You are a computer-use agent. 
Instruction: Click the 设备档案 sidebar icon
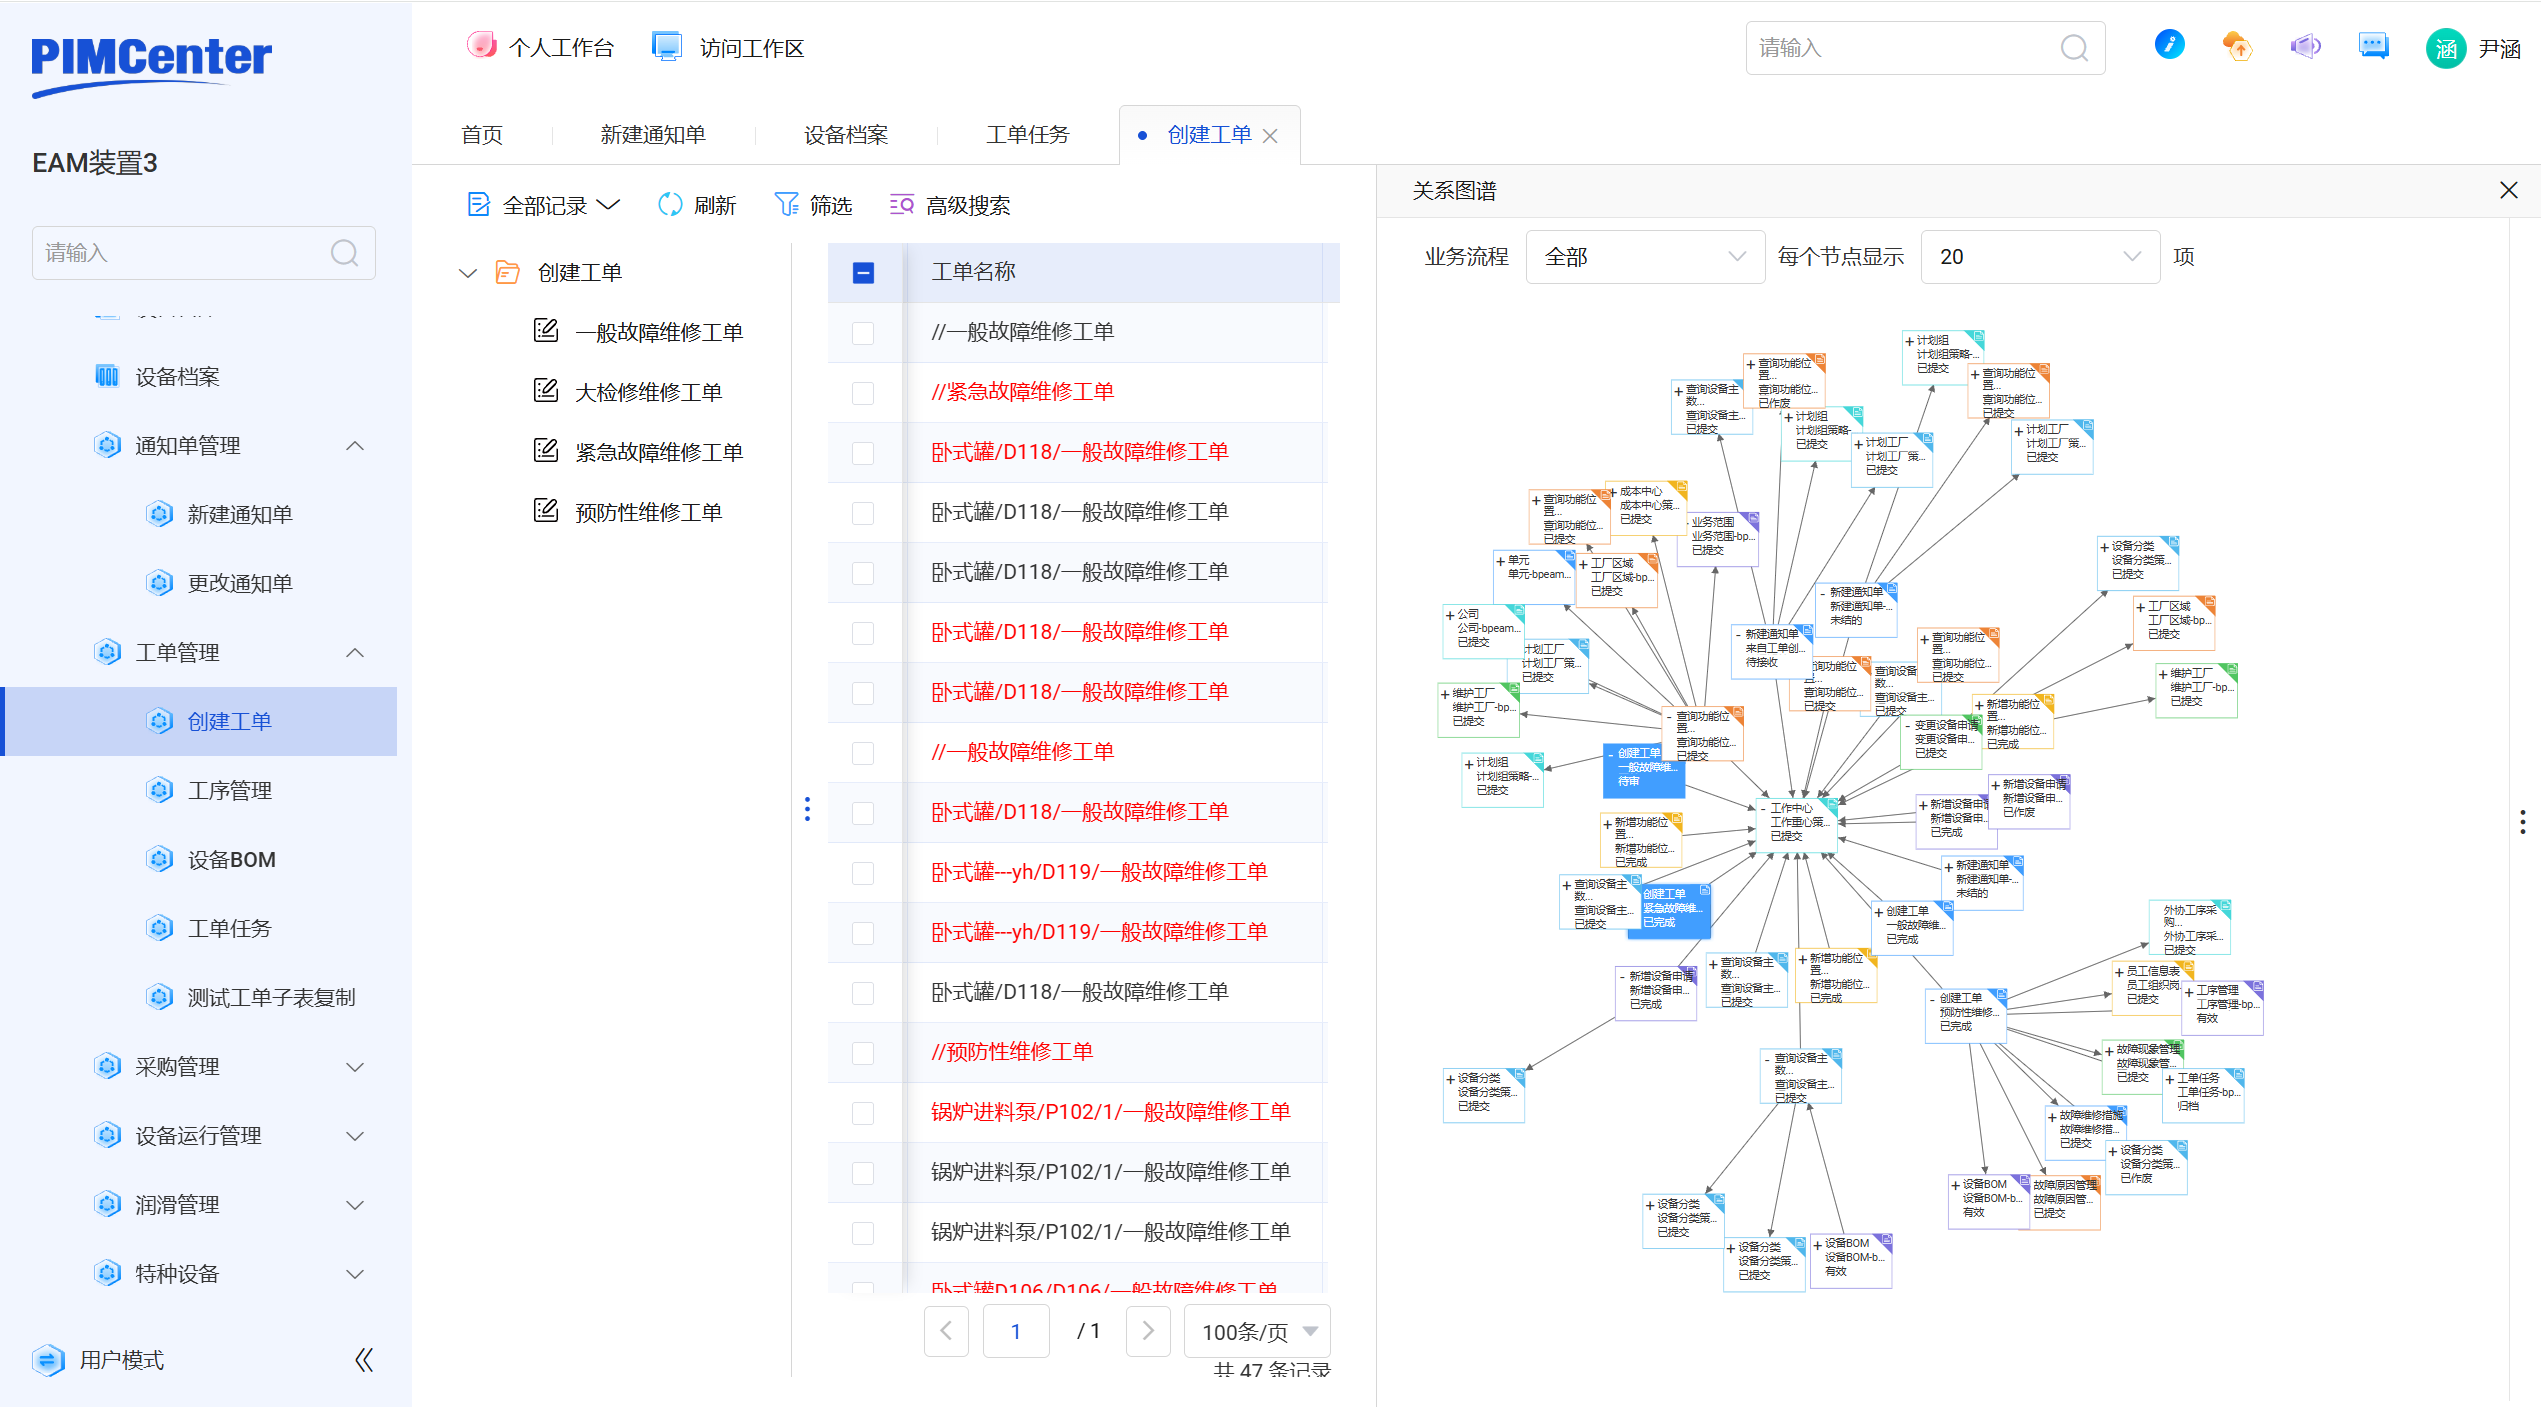(x=107, y=376)
